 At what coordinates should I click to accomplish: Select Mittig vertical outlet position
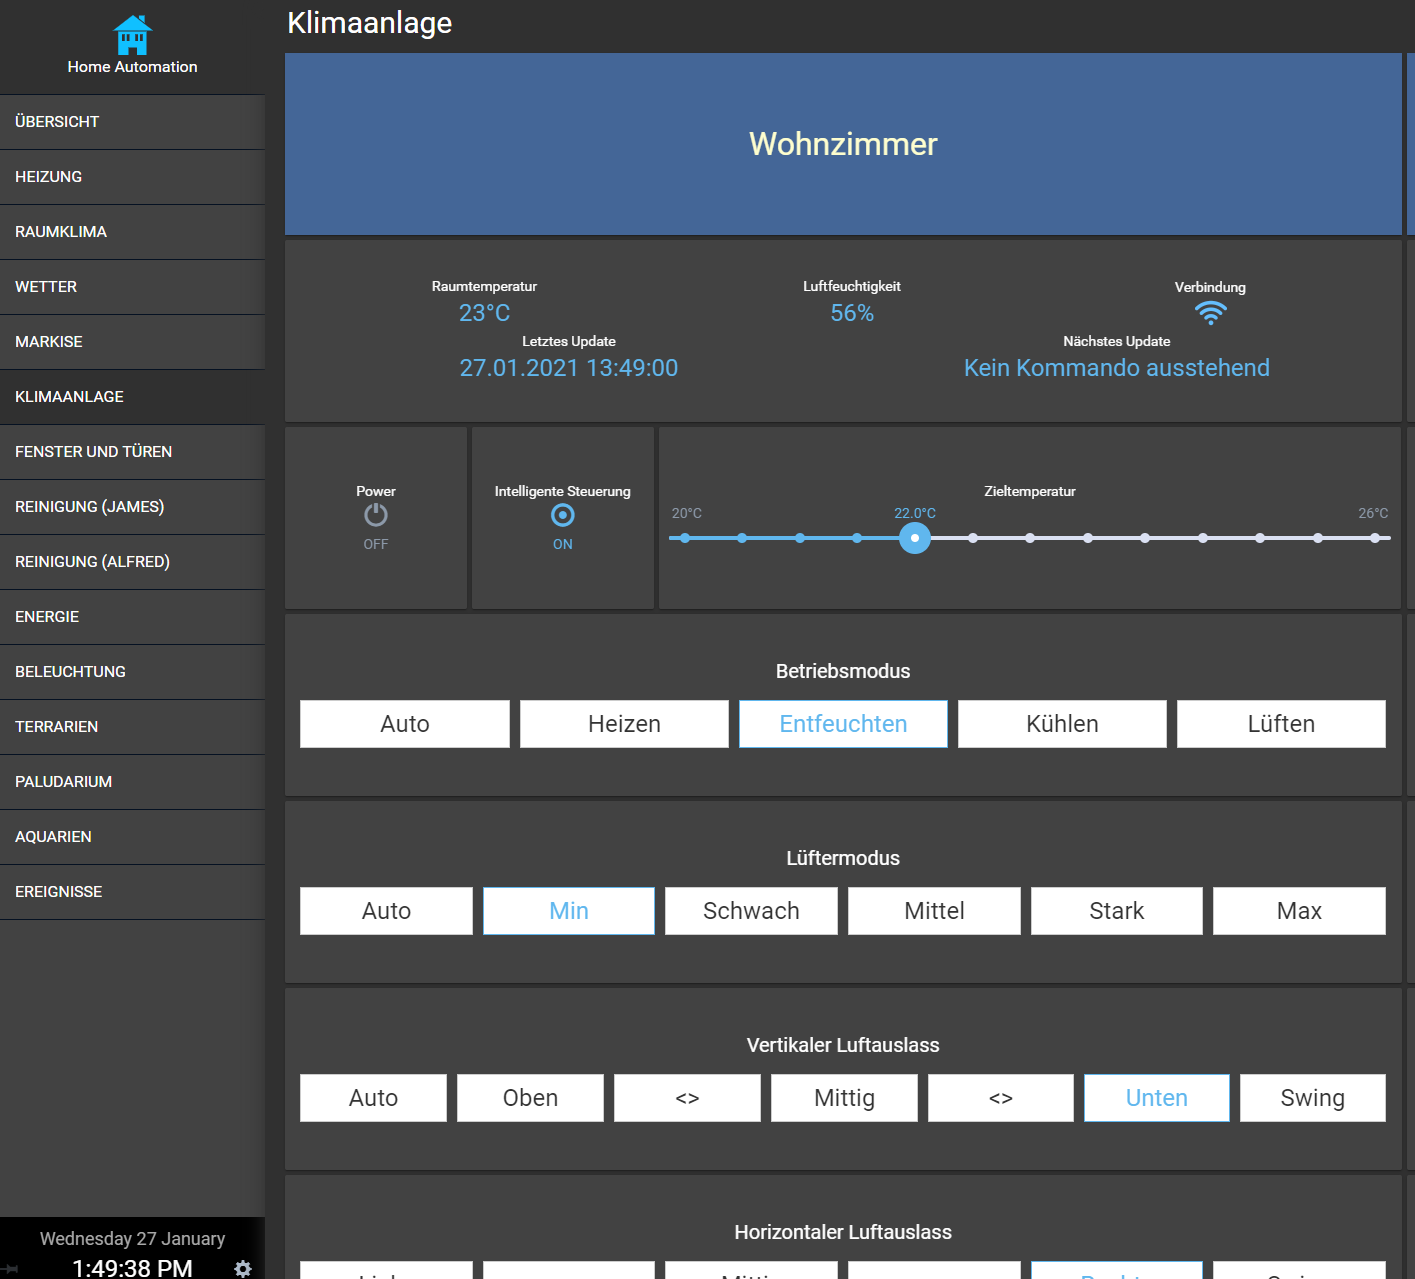[844, 1098]
